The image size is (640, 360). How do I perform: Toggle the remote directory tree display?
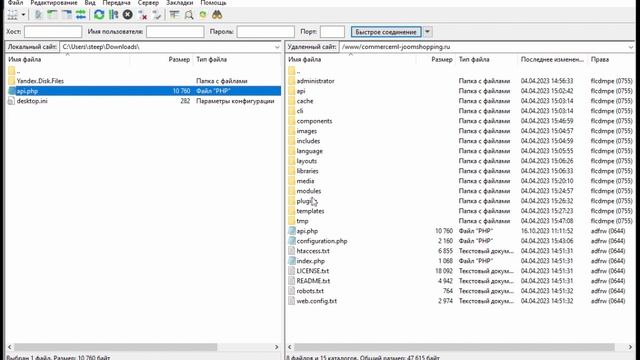(x=67, y=15)
